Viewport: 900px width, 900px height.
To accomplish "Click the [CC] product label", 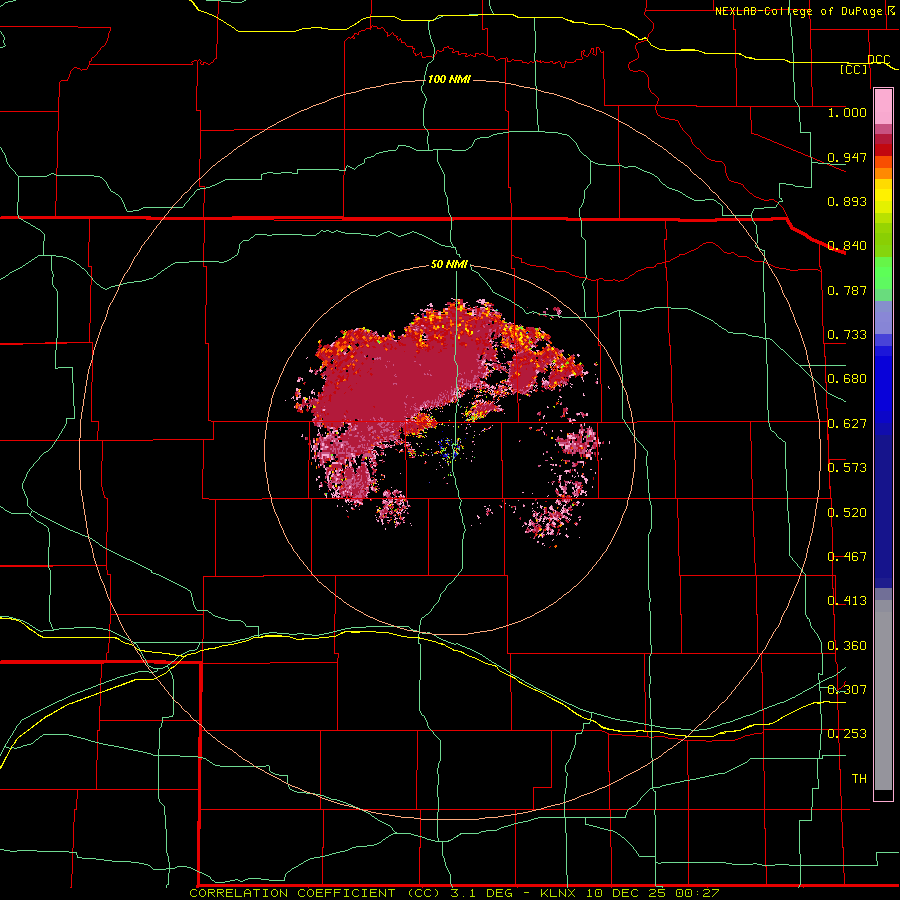I will click(x=854, y=69).
